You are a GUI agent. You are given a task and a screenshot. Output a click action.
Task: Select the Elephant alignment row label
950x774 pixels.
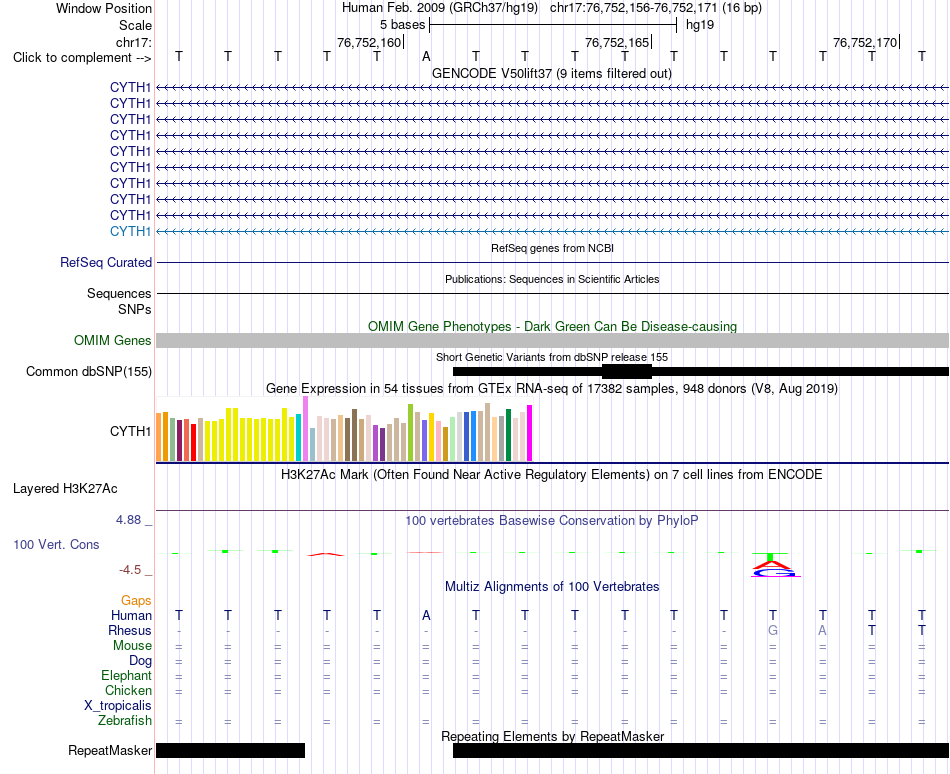126,676
